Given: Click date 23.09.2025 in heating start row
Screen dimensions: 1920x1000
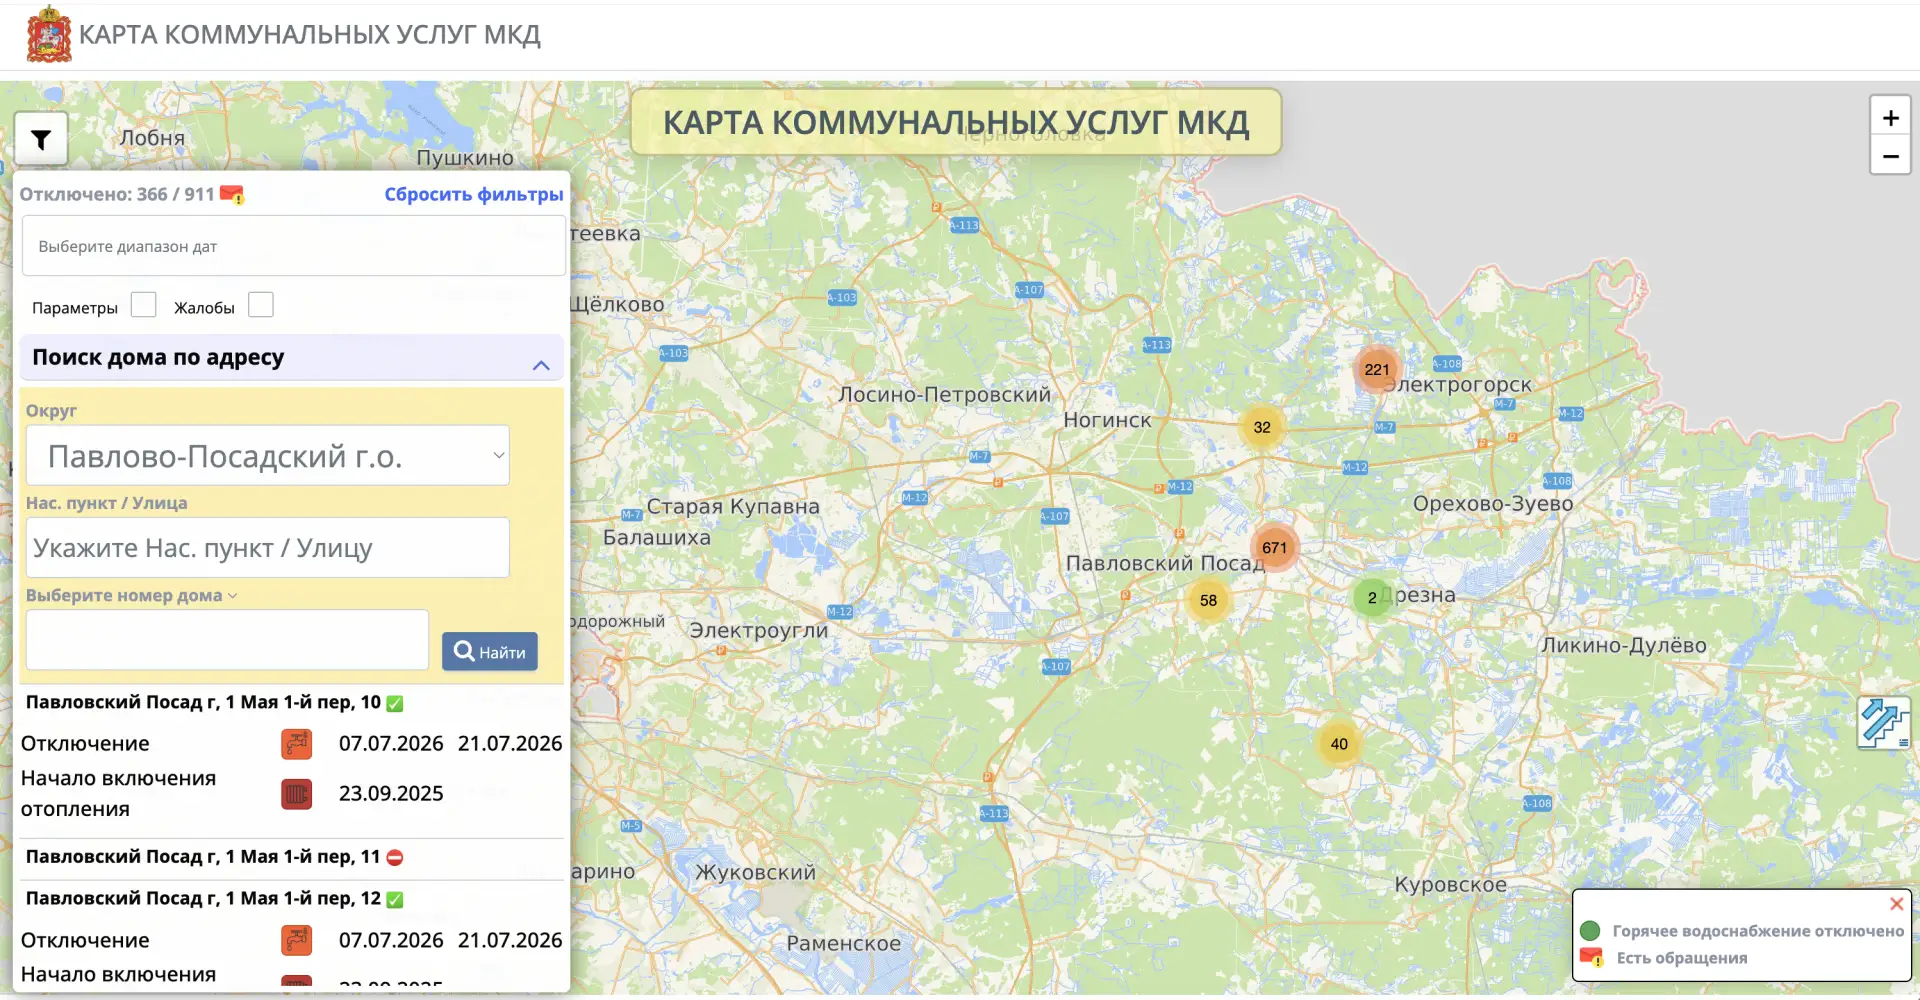Looking at the screenshot, I should point(391,793).
